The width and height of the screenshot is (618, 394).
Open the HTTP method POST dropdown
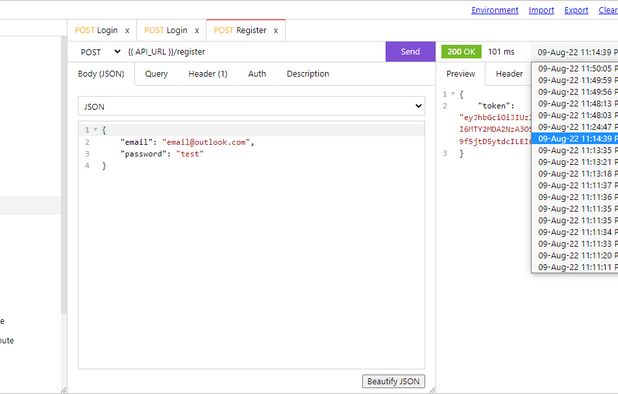(100, 52)
